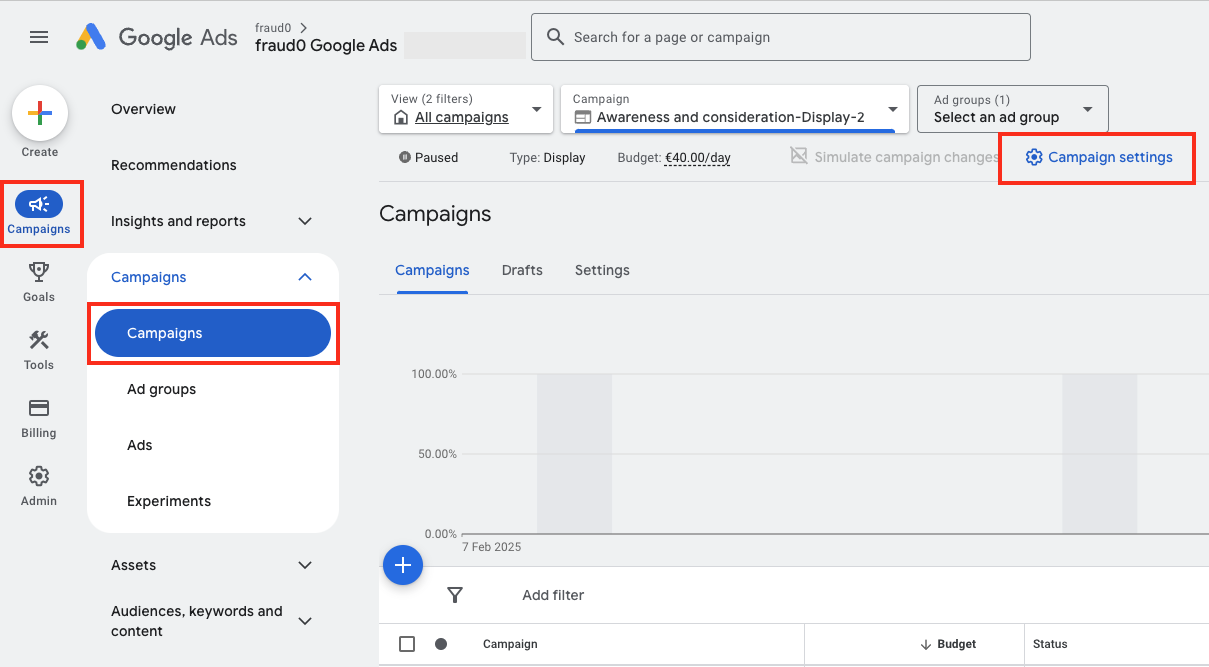
Task: Click the €40.00/day budget value
Action: point(697,157)
